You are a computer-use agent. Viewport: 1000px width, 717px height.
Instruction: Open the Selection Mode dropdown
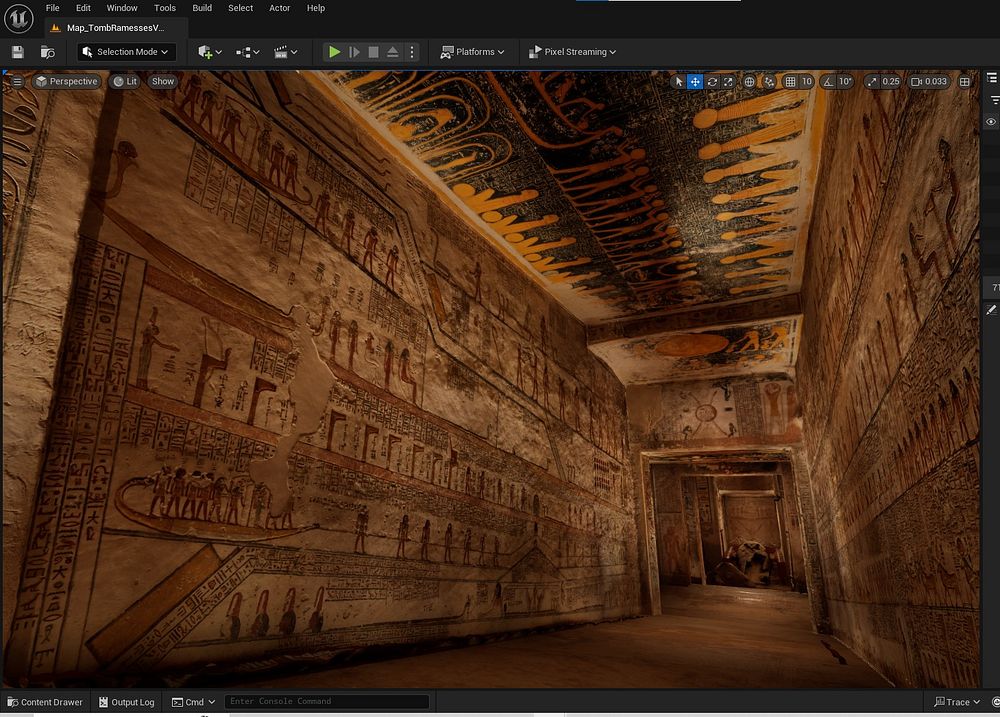(x=127, y=52)
